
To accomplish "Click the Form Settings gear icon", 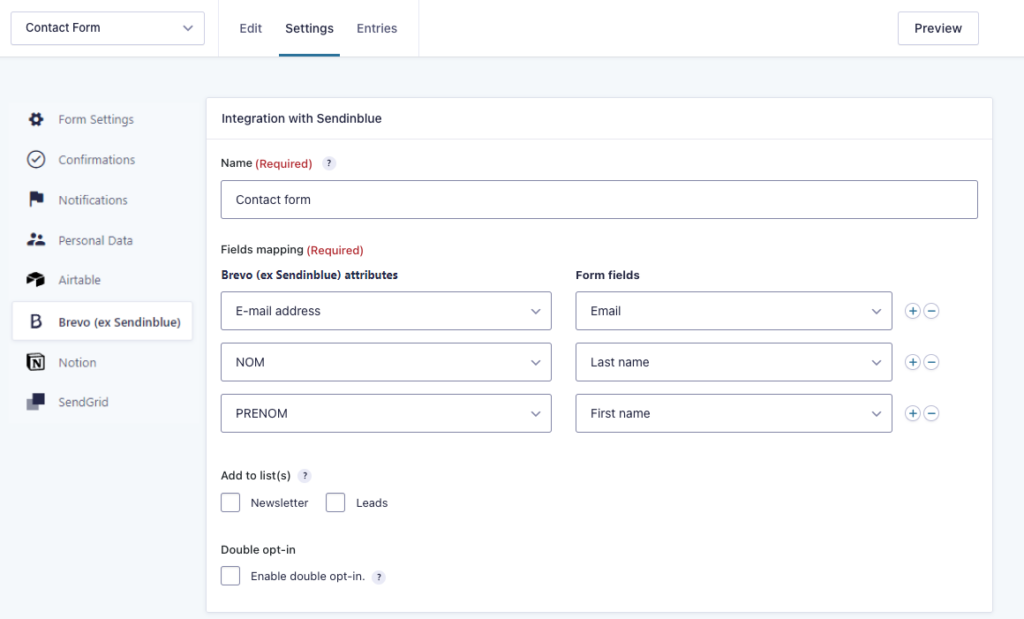I will click(x=36, y=119).
